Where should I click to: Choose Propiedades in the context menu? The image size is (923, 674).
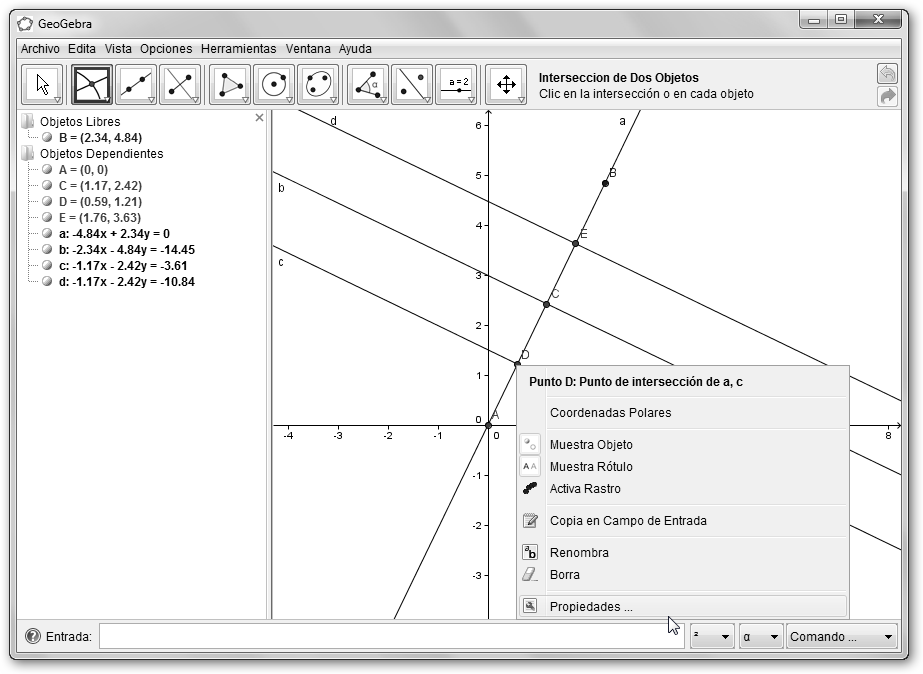(x=590, y=606)
